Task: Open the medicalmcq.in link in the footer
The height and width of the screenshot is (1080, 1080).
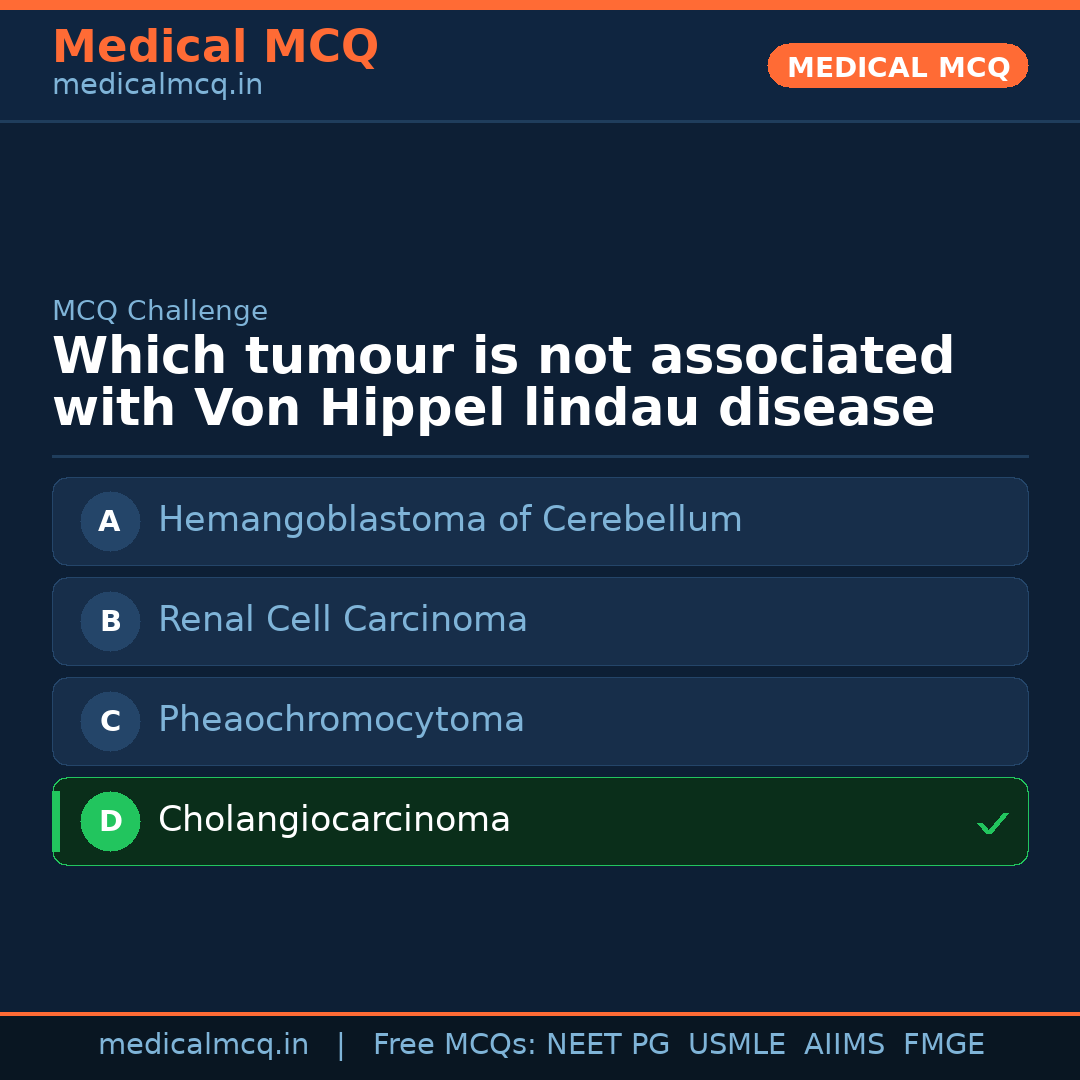Action: (x=203, y=1045)
